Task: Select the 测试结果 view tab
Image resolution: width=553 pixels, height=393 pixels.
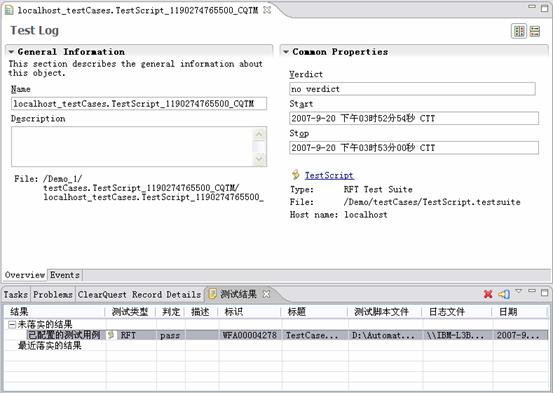Action: 238,294
